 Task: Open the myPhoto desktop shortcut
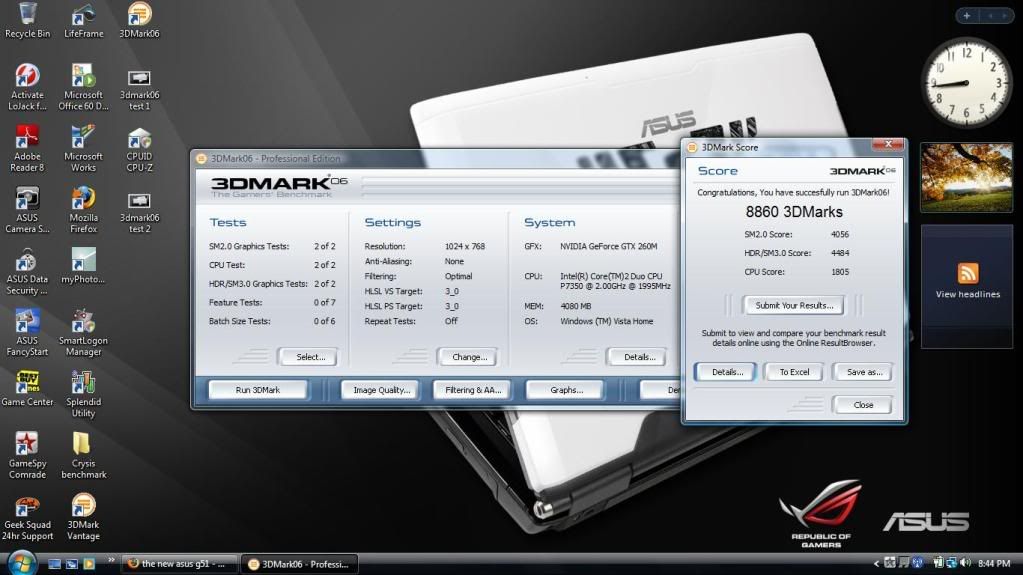click(84, 266)
